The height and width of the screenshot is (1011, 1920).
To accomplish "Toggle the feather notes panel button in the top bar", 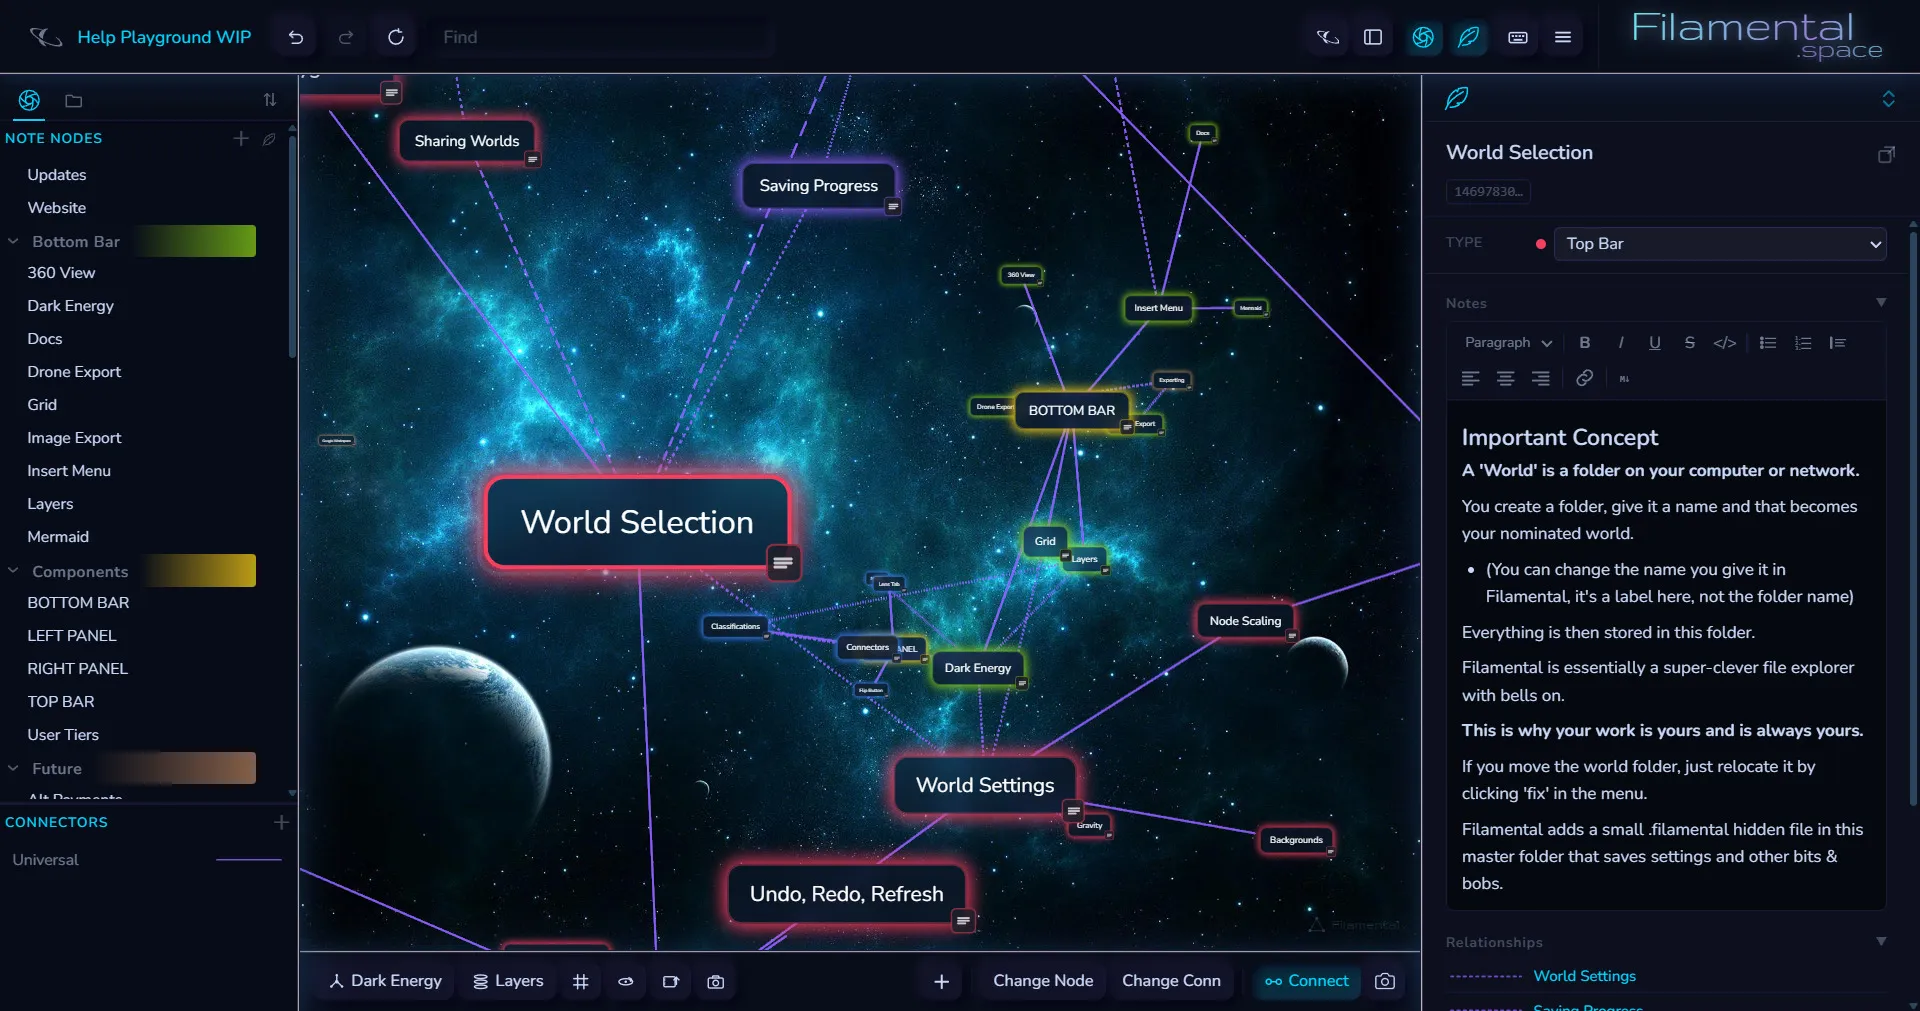I will tap(1469, 37).
